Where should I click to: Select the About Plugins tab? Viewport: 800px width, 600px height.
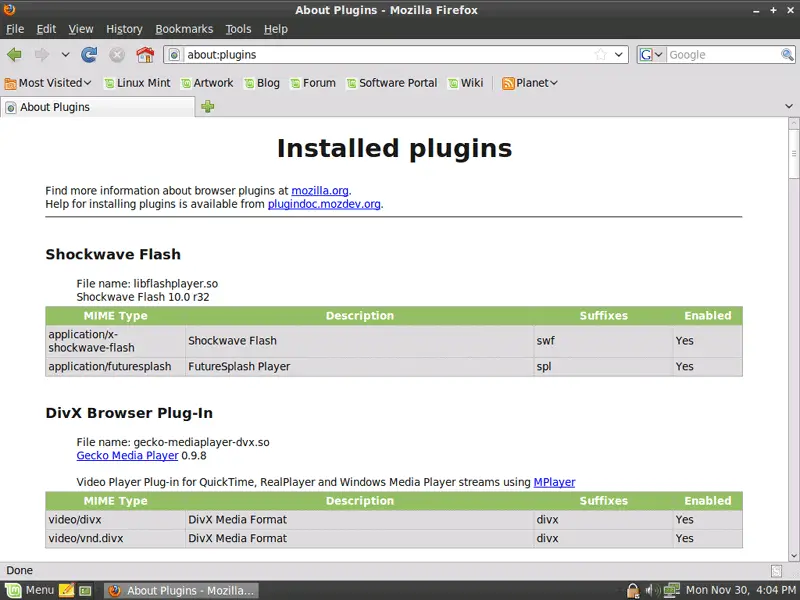click(x=97, y=107)
